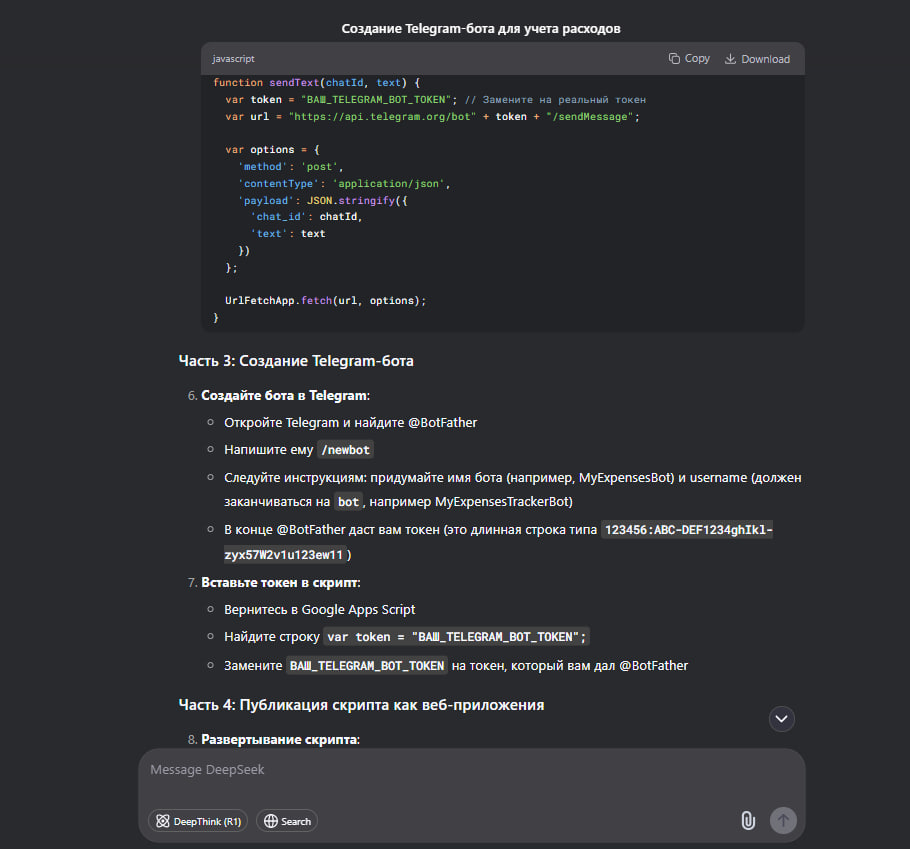Toggle the DeepThink (R1) mode

[x=198, y=821]
